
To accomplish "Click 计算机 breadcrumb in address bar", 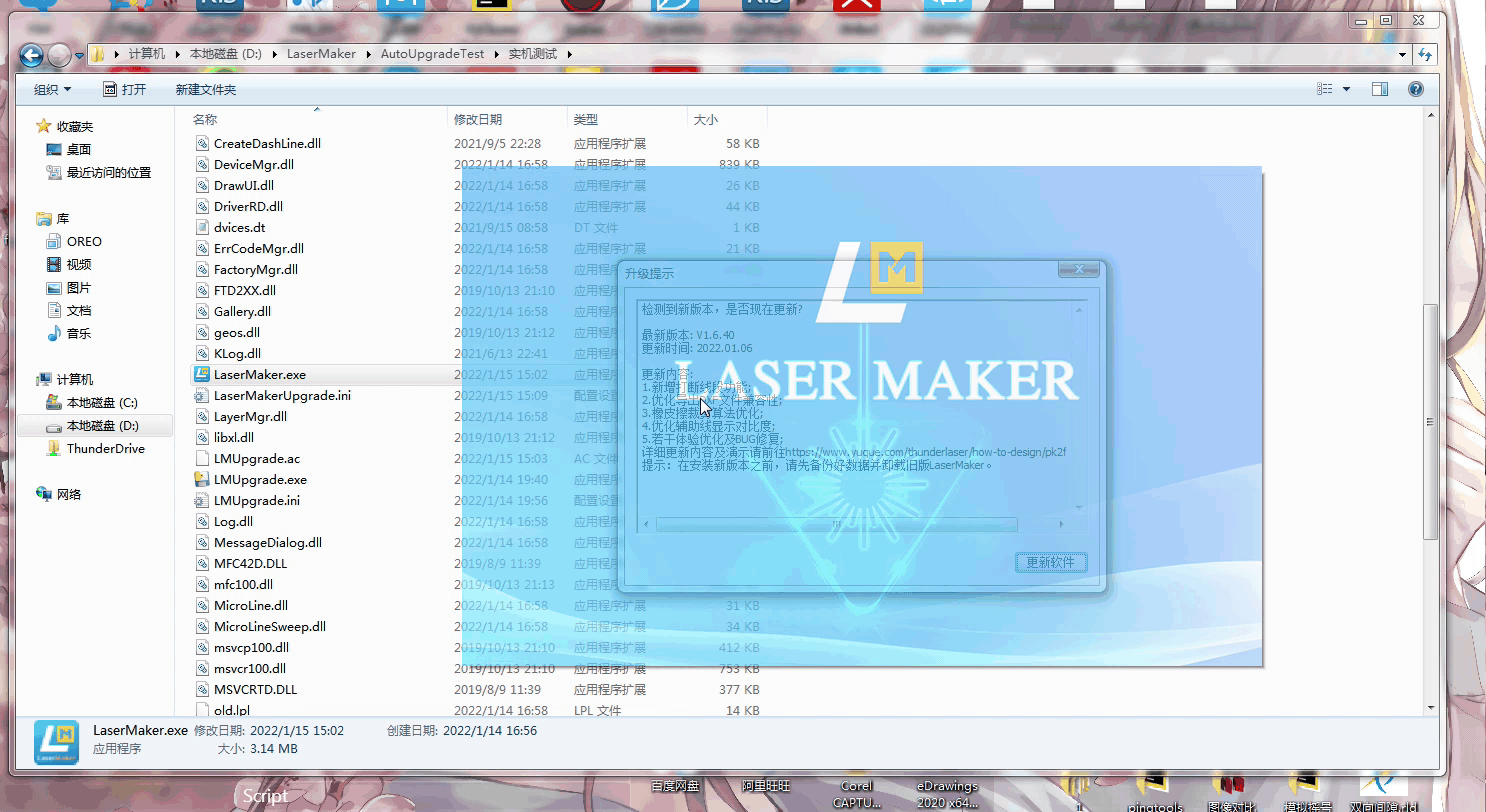I will coord(147,54).
